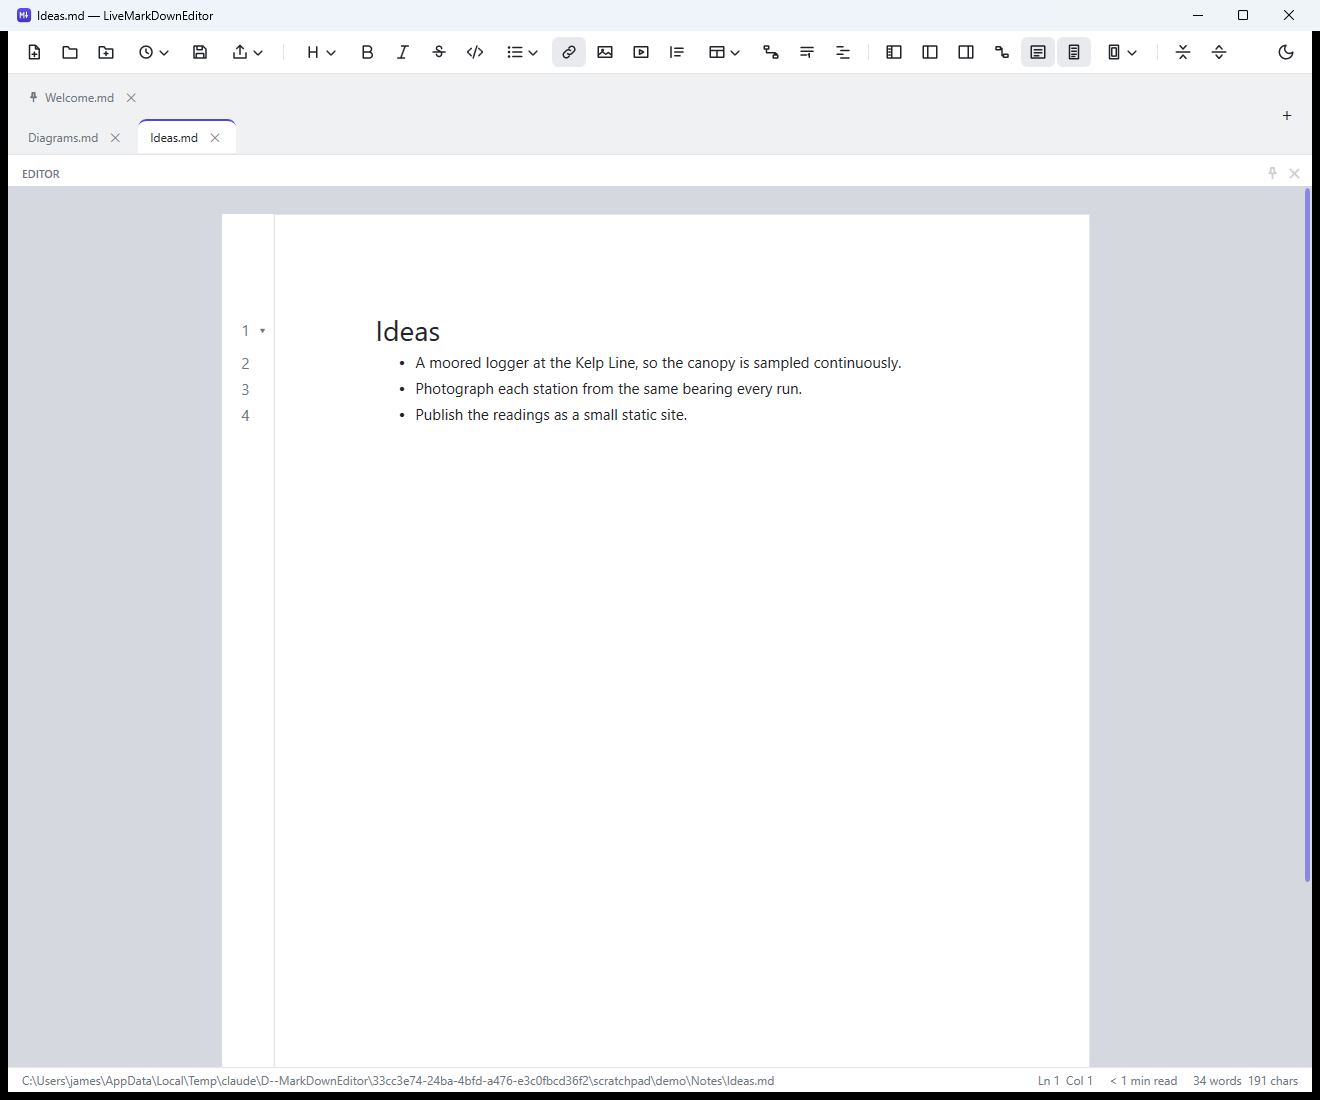Click the 'Publish the readings' bullet

point(551,415)
